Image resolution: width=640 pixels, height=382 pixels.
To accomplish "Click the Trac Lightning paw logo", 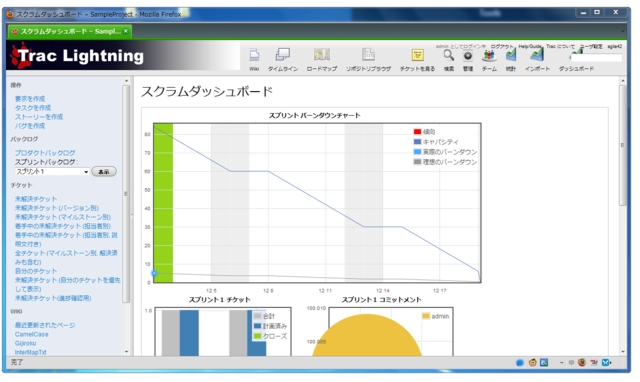I will point(20,55).
